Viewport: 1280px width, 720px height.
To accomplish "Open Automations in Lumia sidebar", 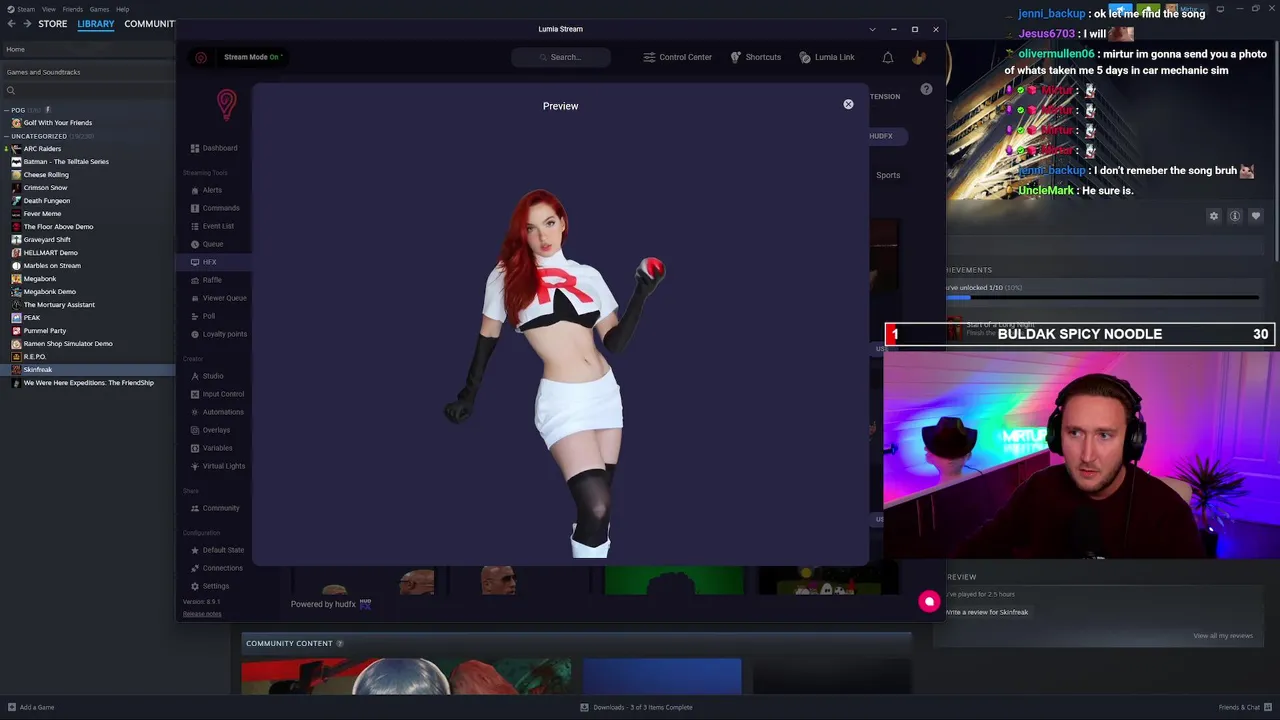I will pos(217,412).
